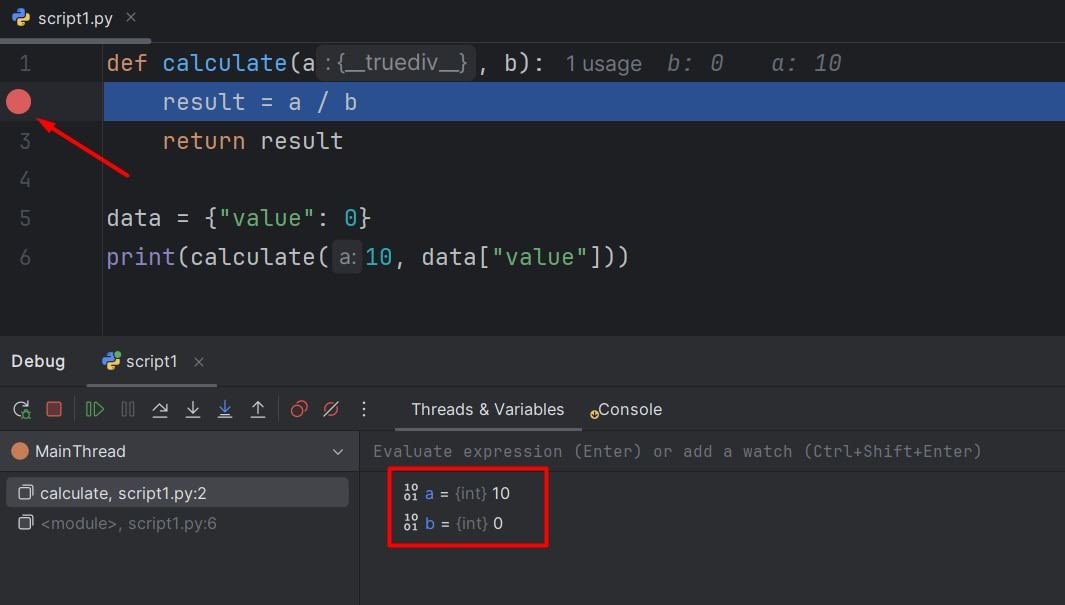
Task: Select variable b = {int} 0
Action: (453, 524)
